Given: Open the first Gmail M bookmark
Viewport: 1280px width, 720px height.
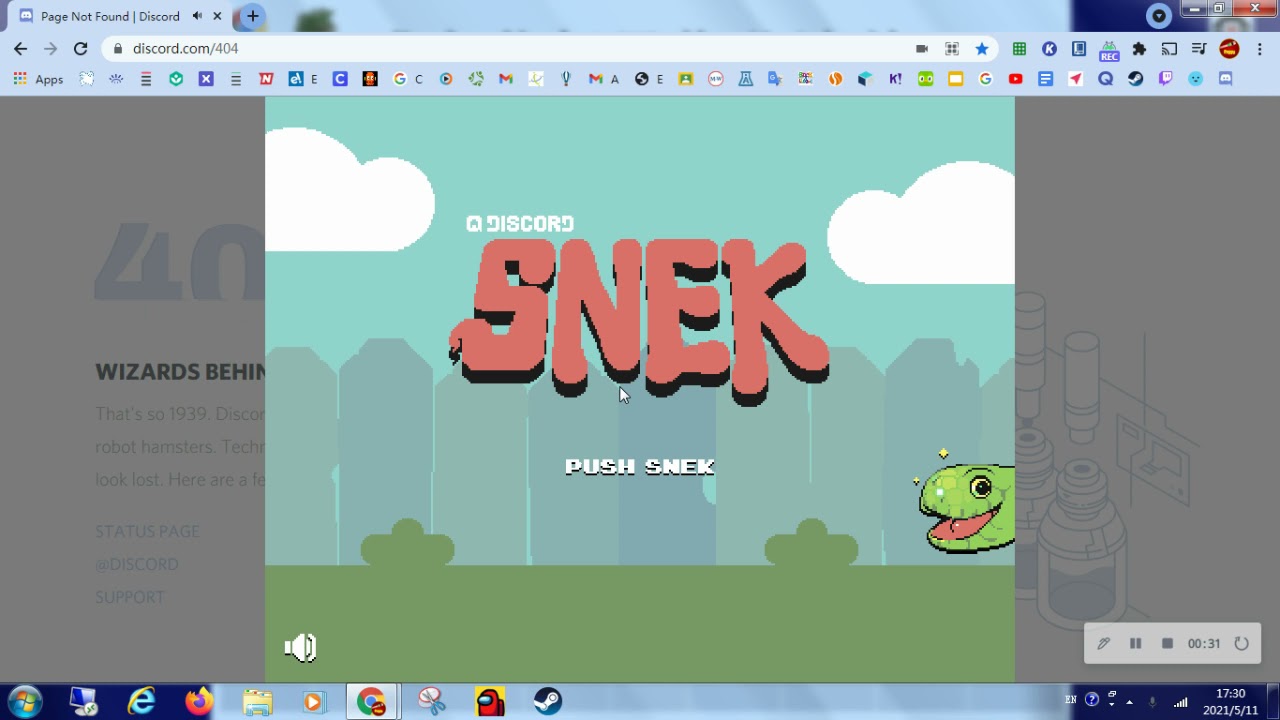Looking at the screenshot, I should click(505, 79).
